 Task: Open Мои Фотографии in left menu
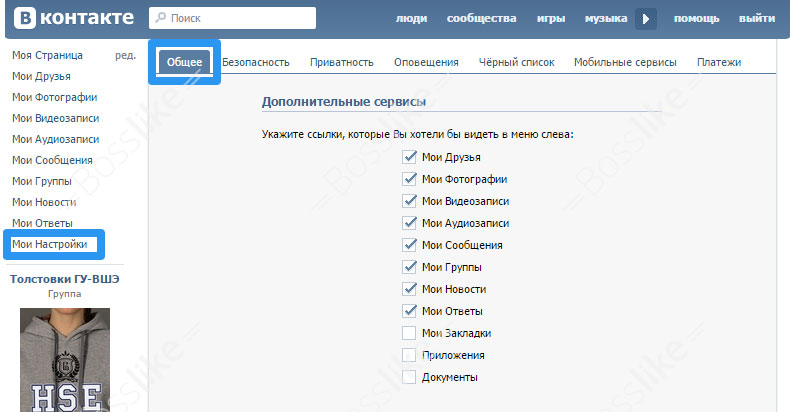pos(54,97)
